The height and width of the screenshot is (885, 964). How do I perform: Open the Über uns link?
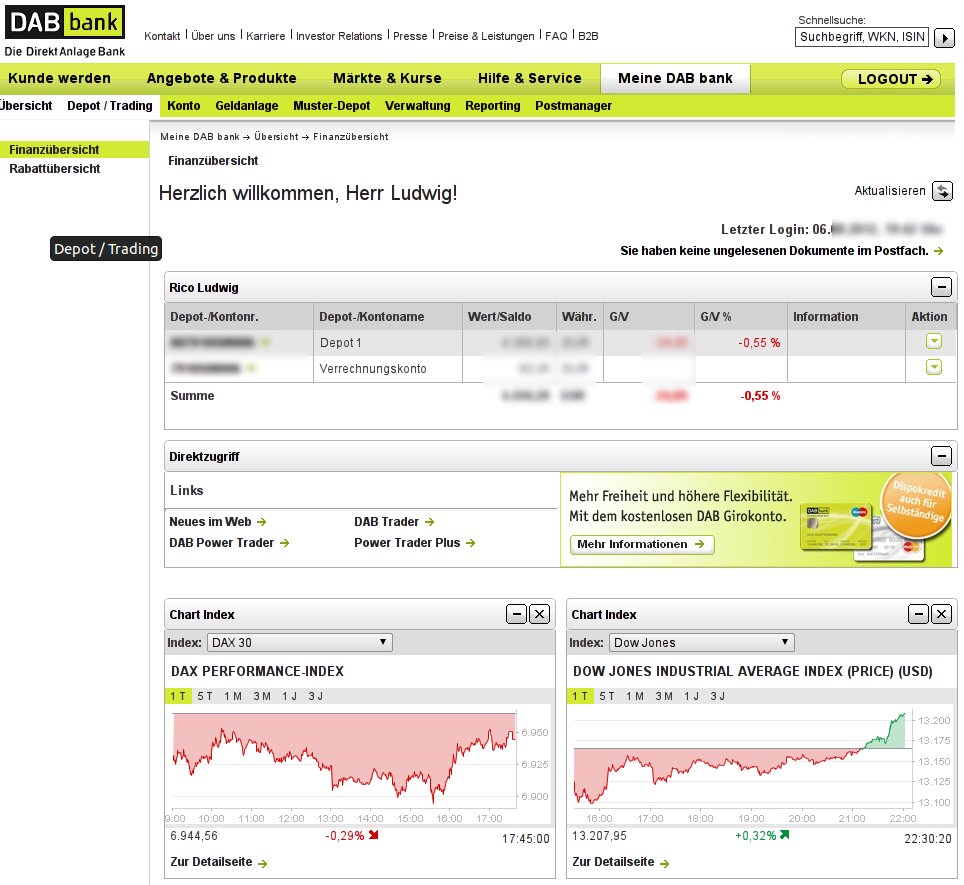213,36
